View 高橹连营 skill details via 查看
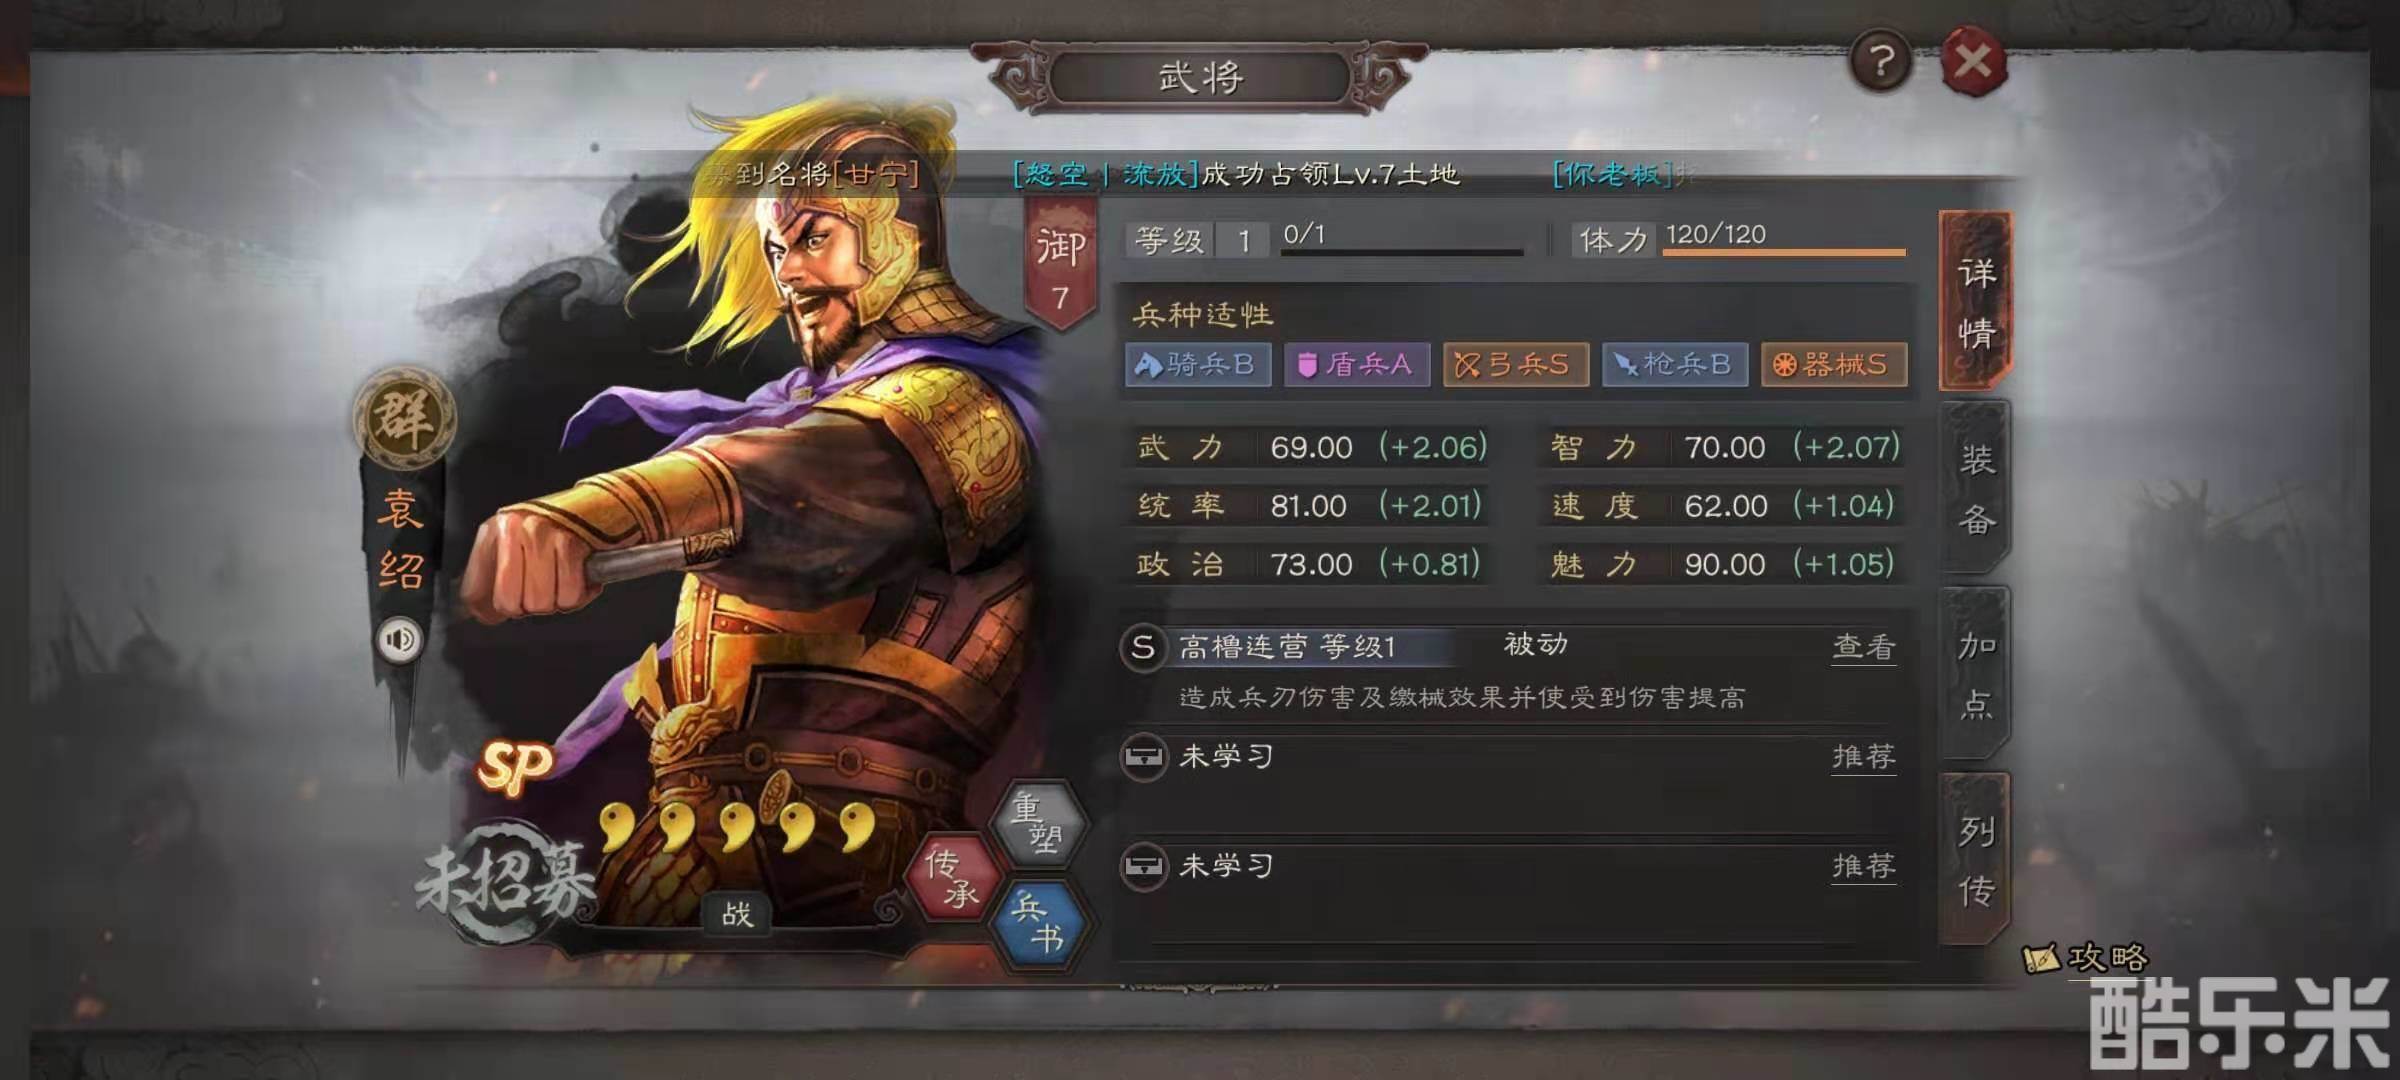The width and height of the screenshot is (2400, 1080). pos(1863,647)
